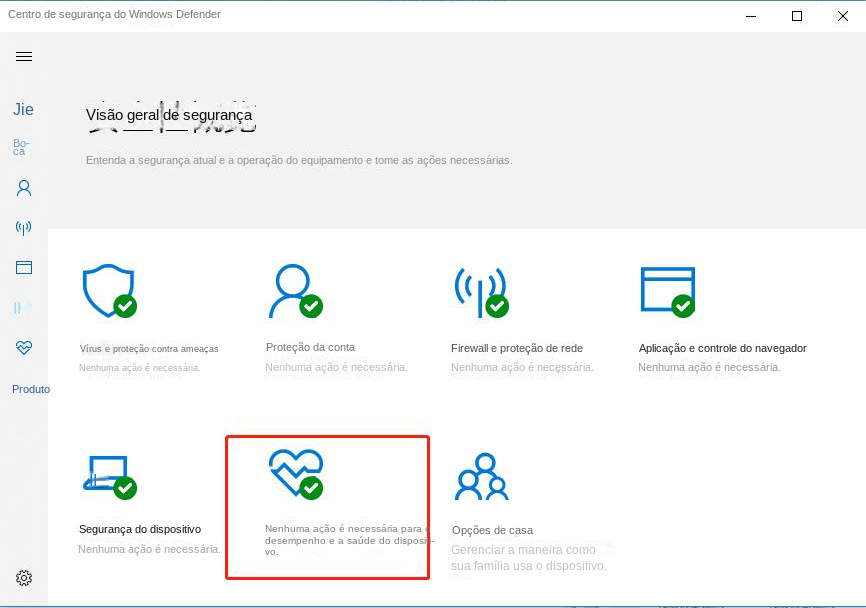Open 'Opções de casa' label

(x=492, y=530)
